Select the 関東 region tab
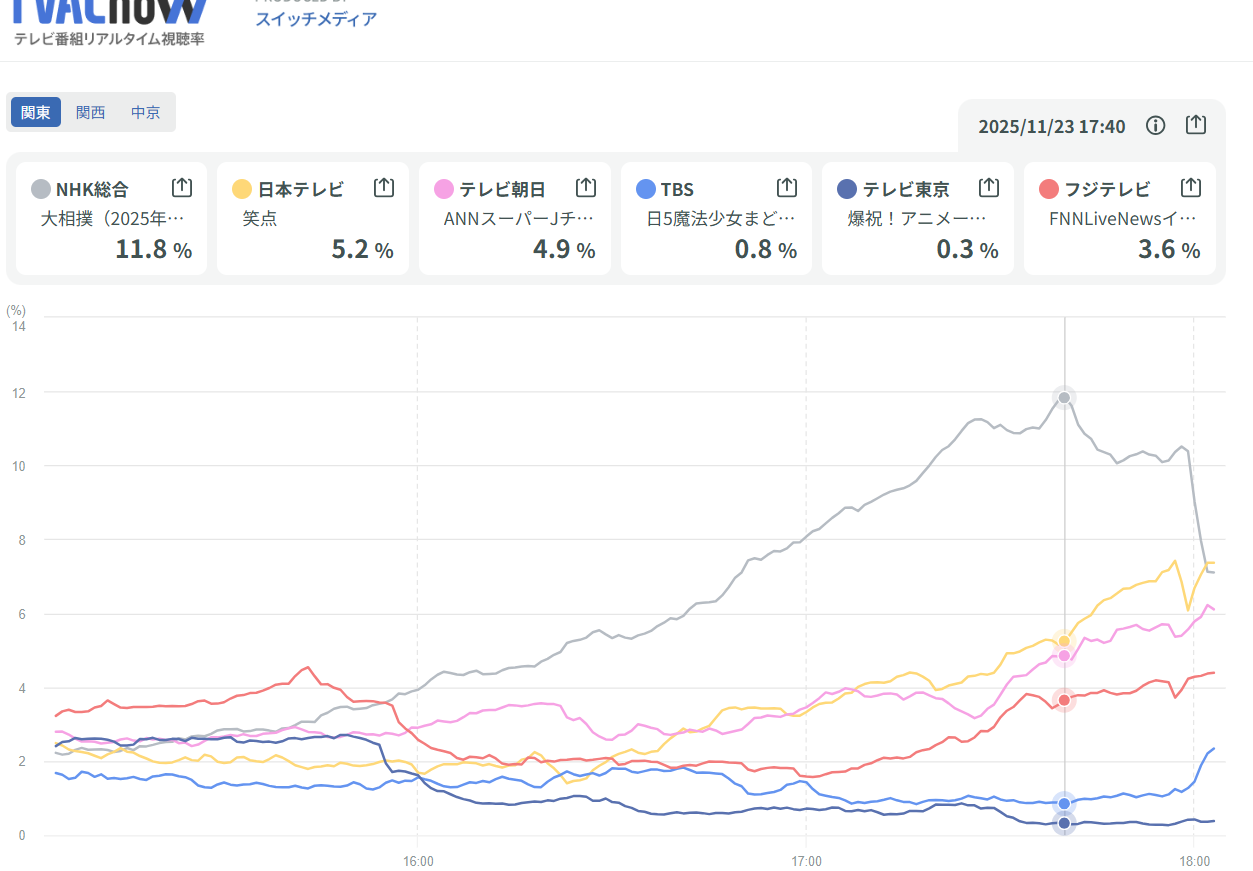Image resolution: width=1253 pixels, height=871 pixels. coord(36,112)
